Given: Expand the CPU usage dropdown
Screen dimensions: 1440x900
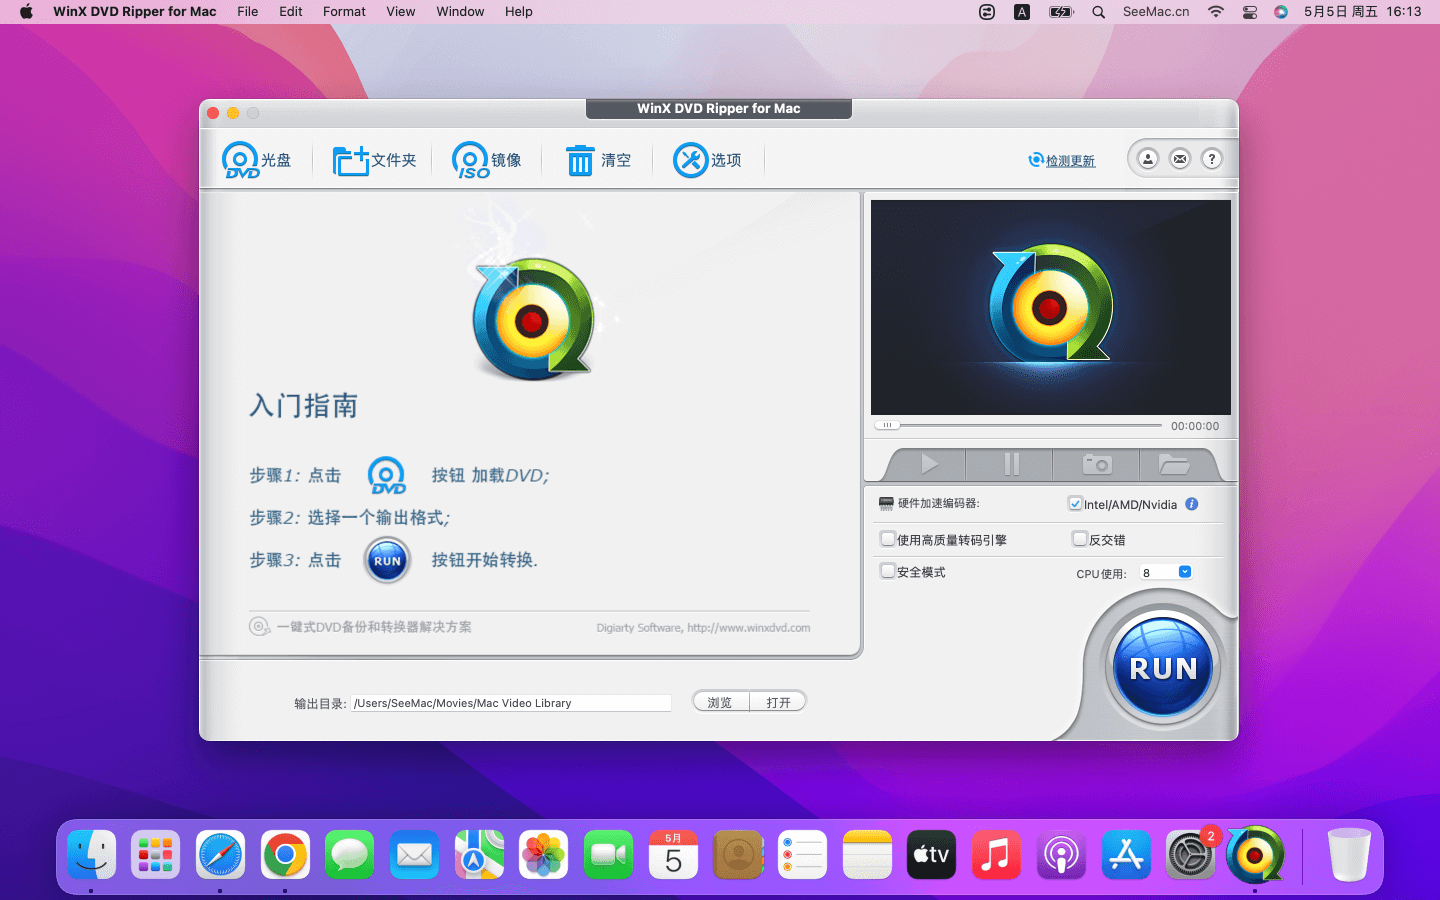Looking at the screenshot, I should click(1185, 572).
